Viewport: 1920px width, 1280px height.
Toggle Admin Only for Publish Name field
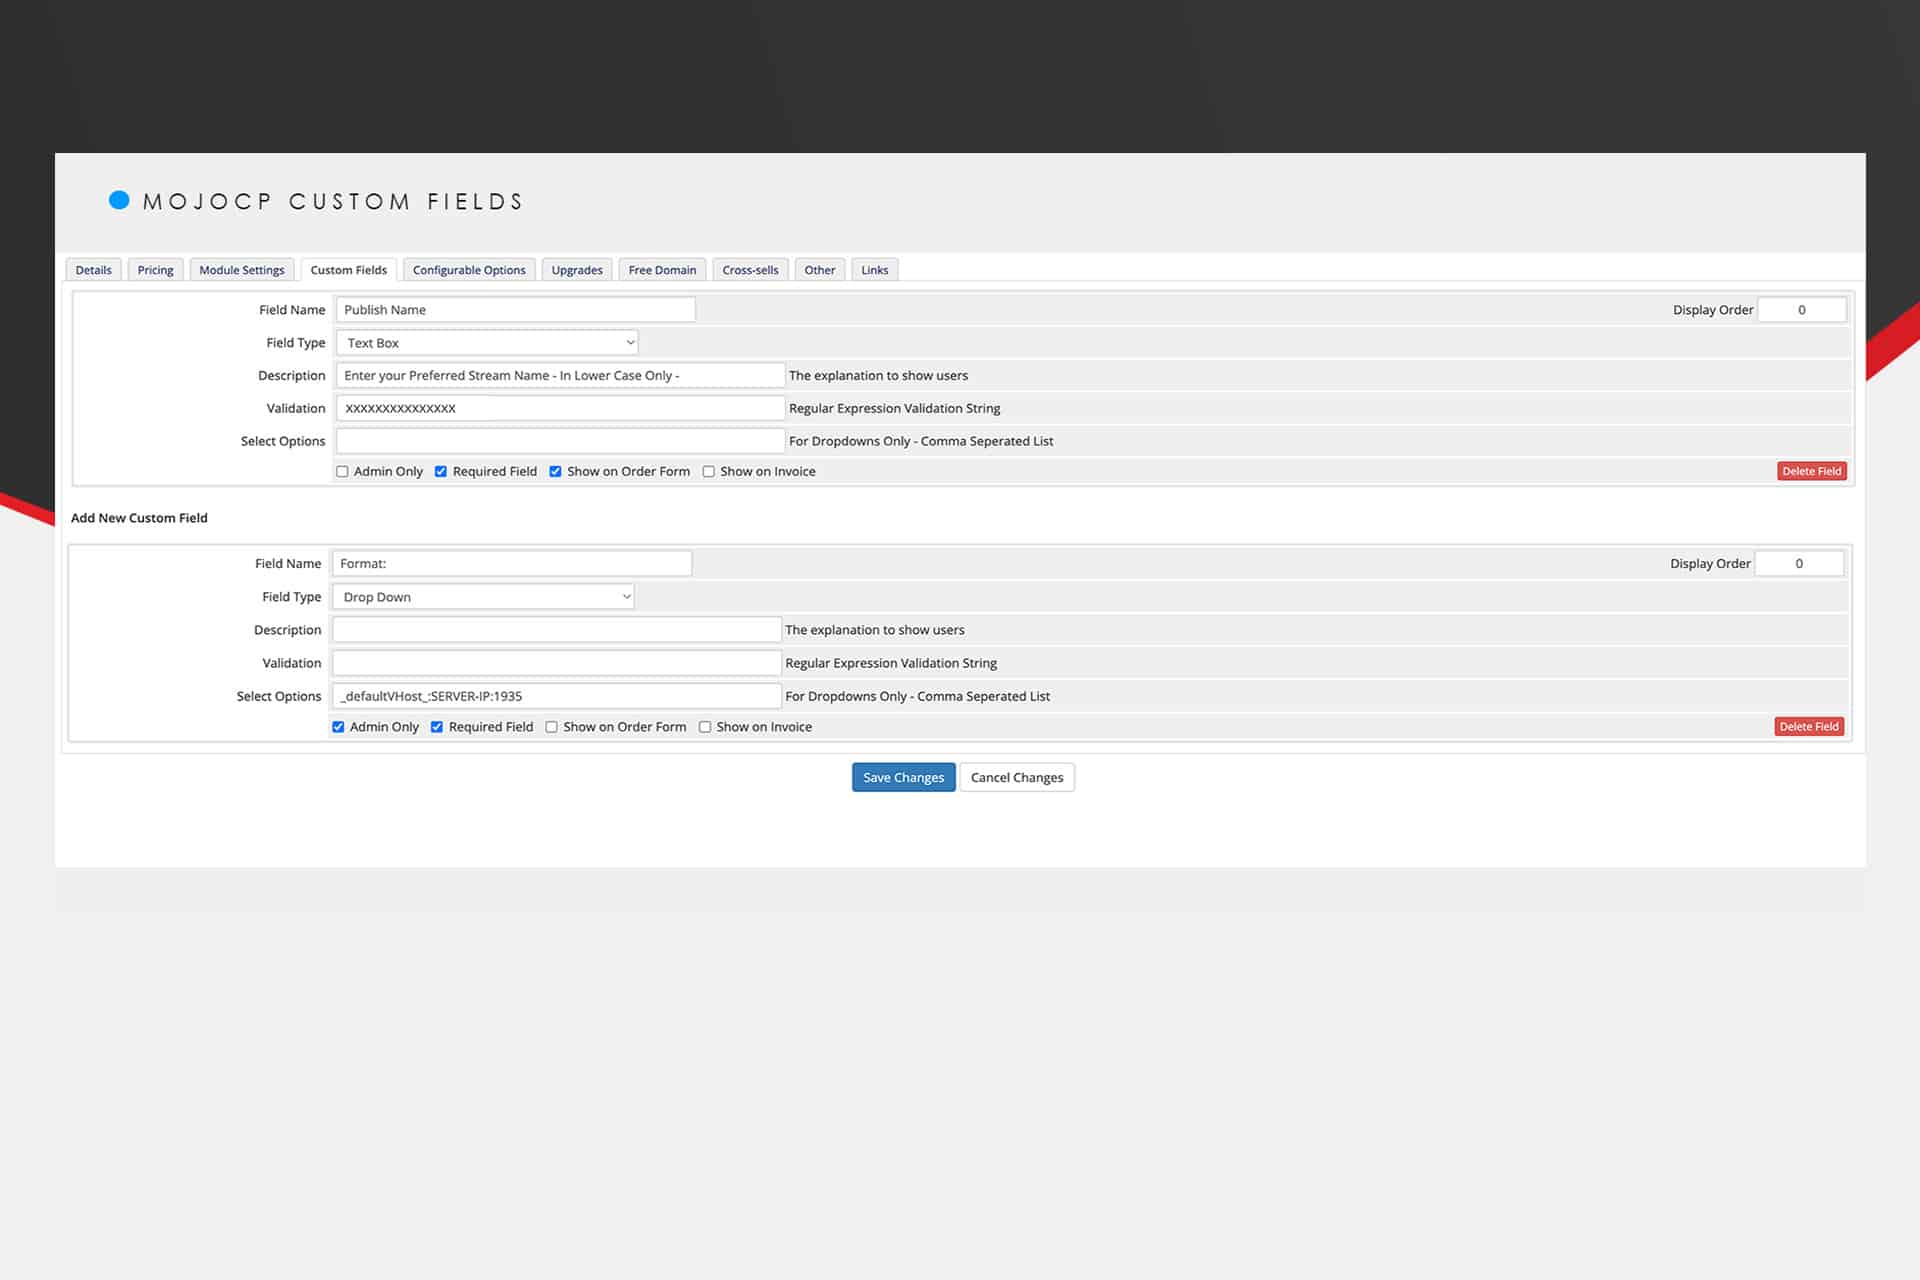point(342,472)
